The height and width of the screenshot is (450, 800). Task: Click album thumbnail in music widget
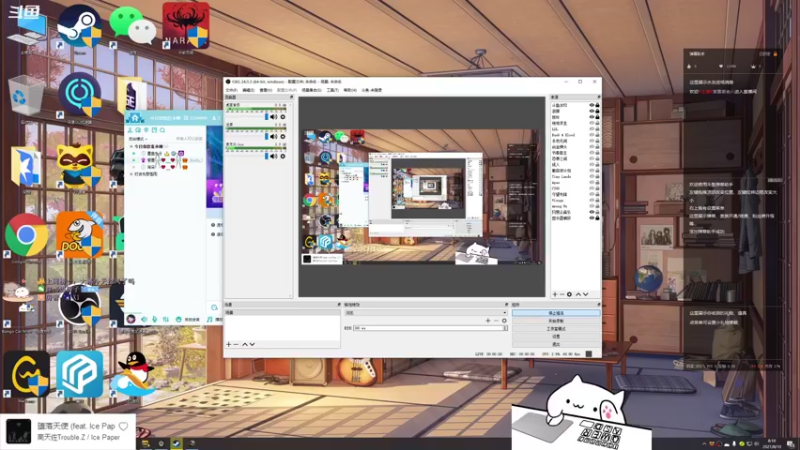[18, 431]
